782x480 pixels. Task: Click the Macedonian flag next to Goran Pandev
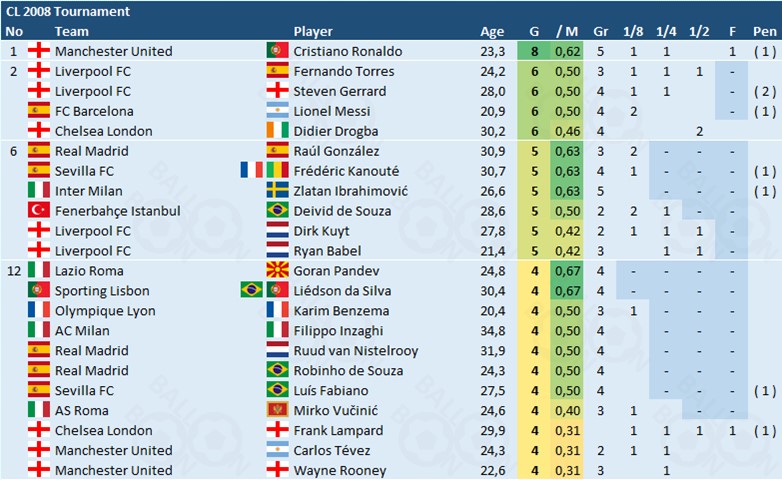[x=278, y=271]
